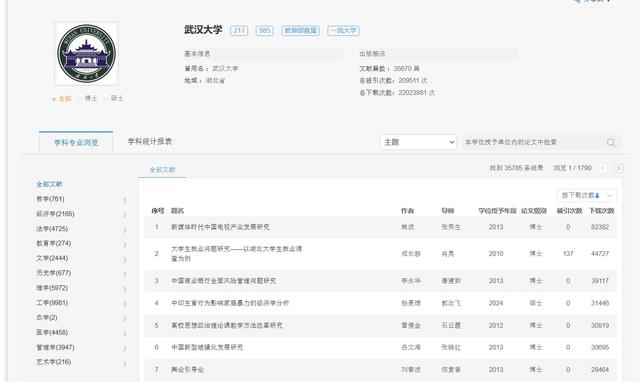Click the 学位授予年度 column header
Screen dimensions: 640x382
[x=497, y=211]
